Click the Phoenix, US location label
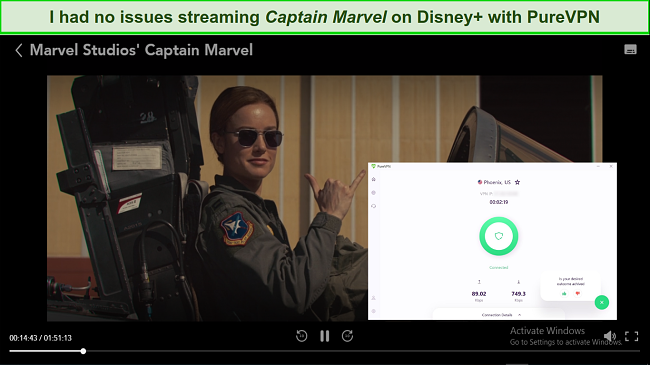650x365 pixels. tap(497, 182)
